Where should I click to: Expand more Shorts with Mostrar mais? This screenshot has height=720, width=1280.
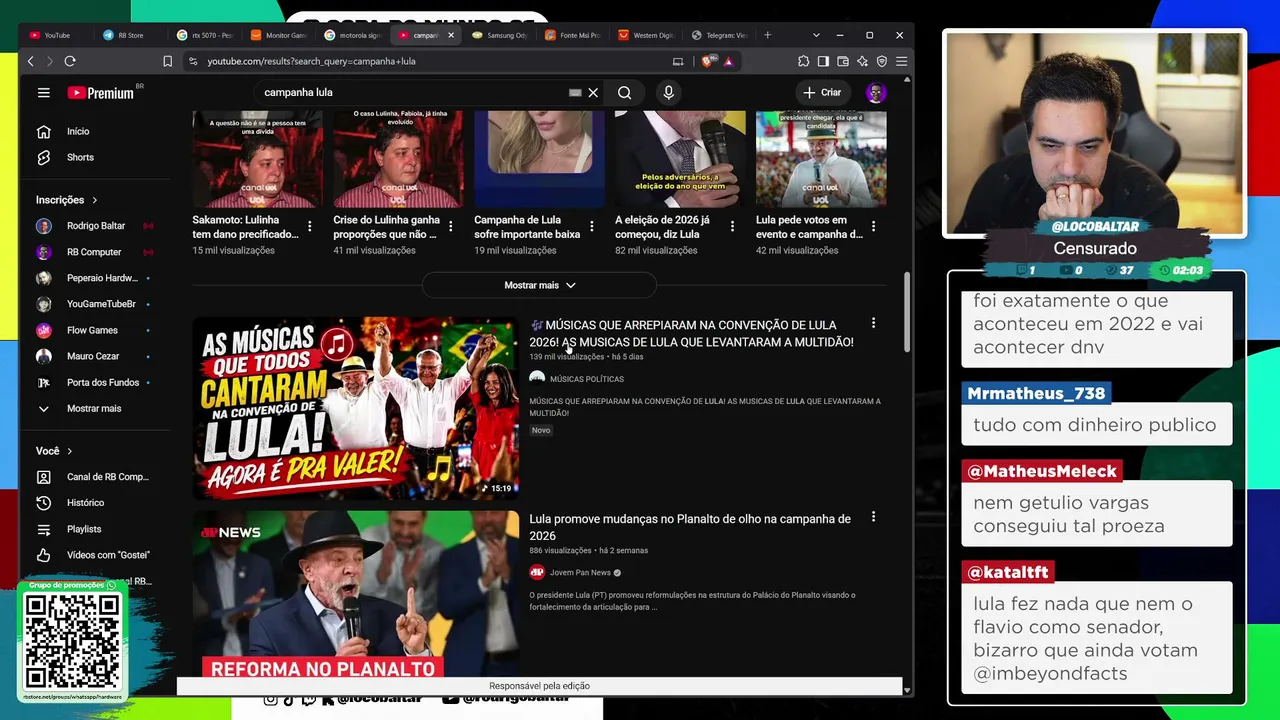tap(539, 285)
